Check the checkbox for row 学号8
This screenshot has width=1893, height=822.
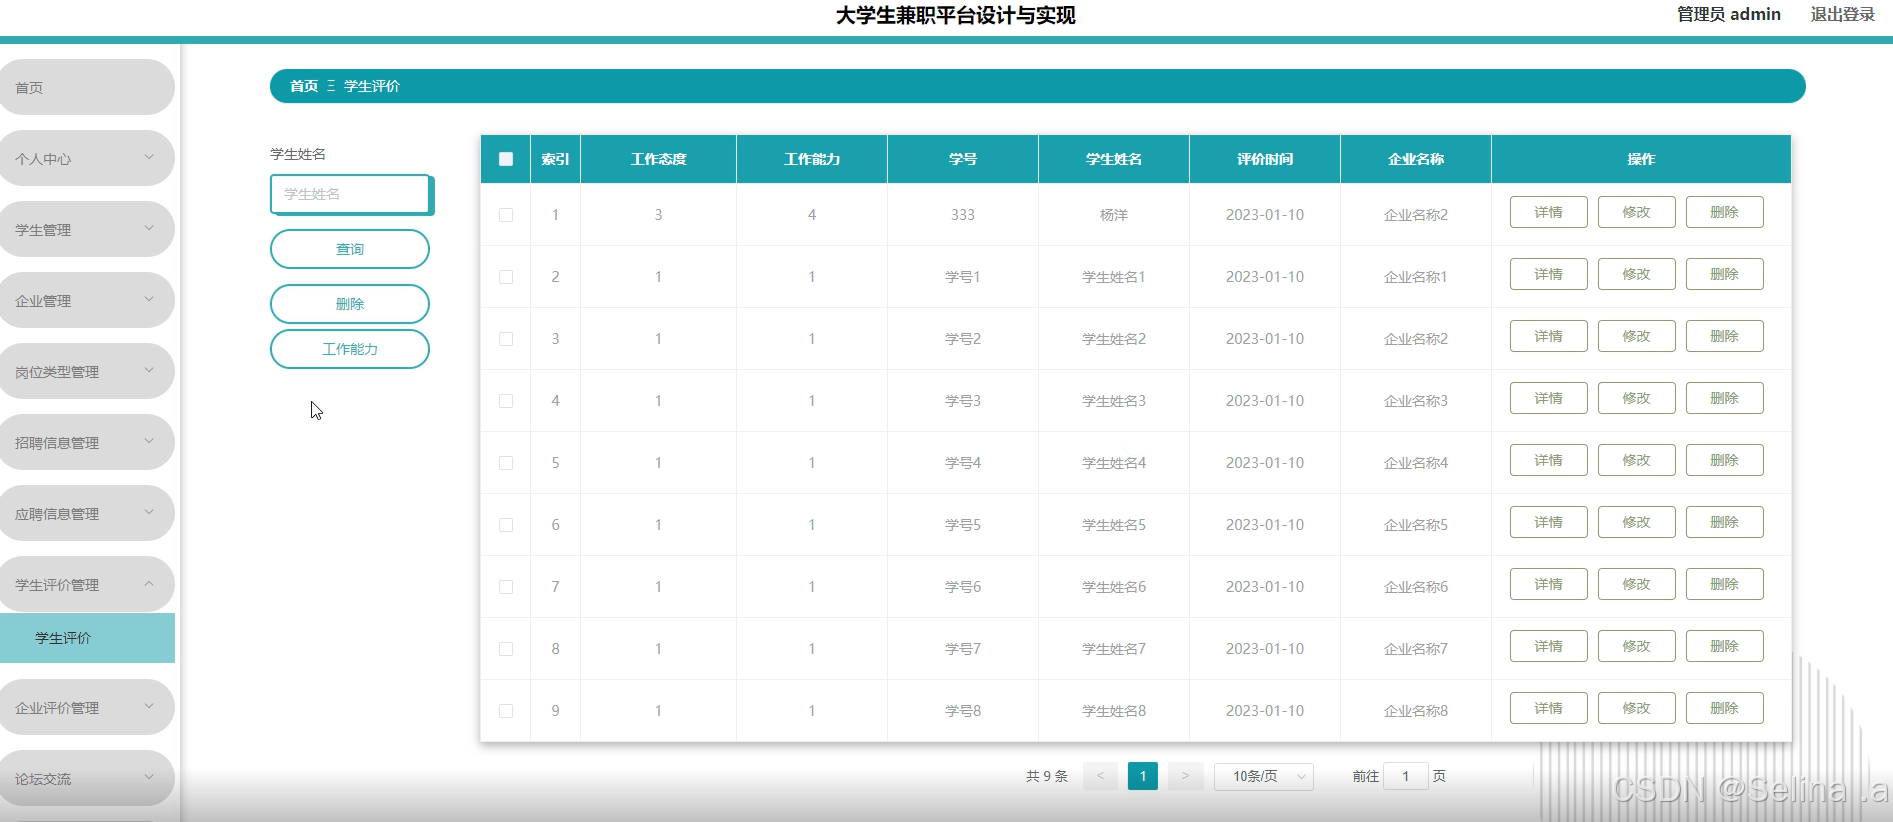[x=506, y=711]
